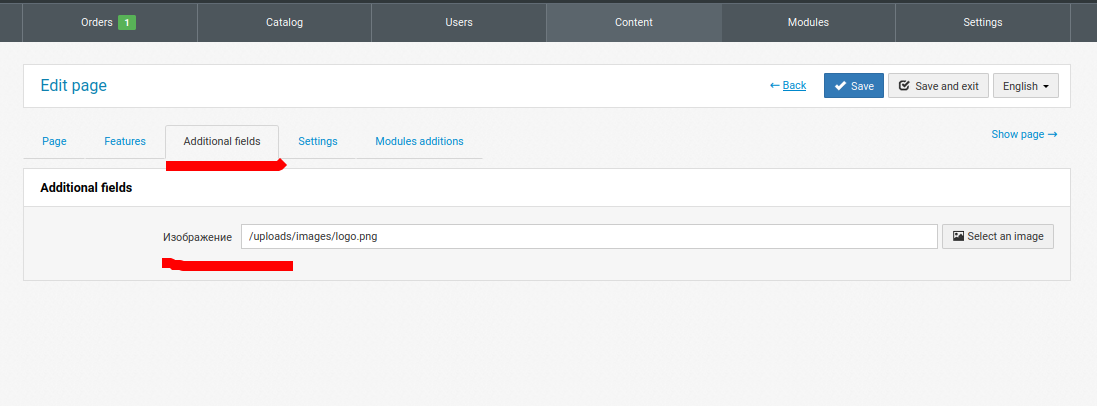Open the Content menu
Screen dimensions: 1097x406
click(634, 22)
